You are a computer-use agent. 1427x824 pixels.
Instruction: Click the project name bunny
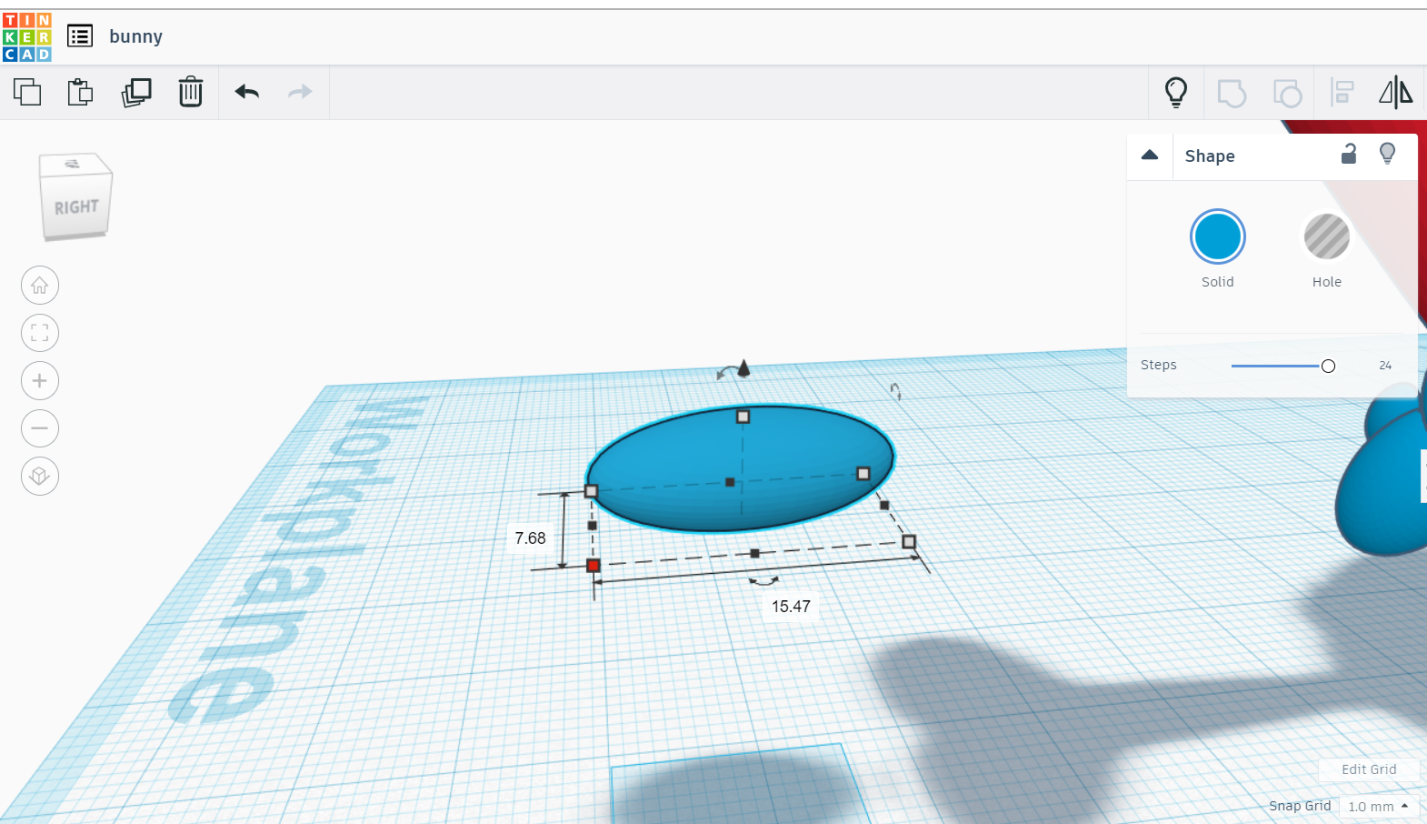pos(136,37)
